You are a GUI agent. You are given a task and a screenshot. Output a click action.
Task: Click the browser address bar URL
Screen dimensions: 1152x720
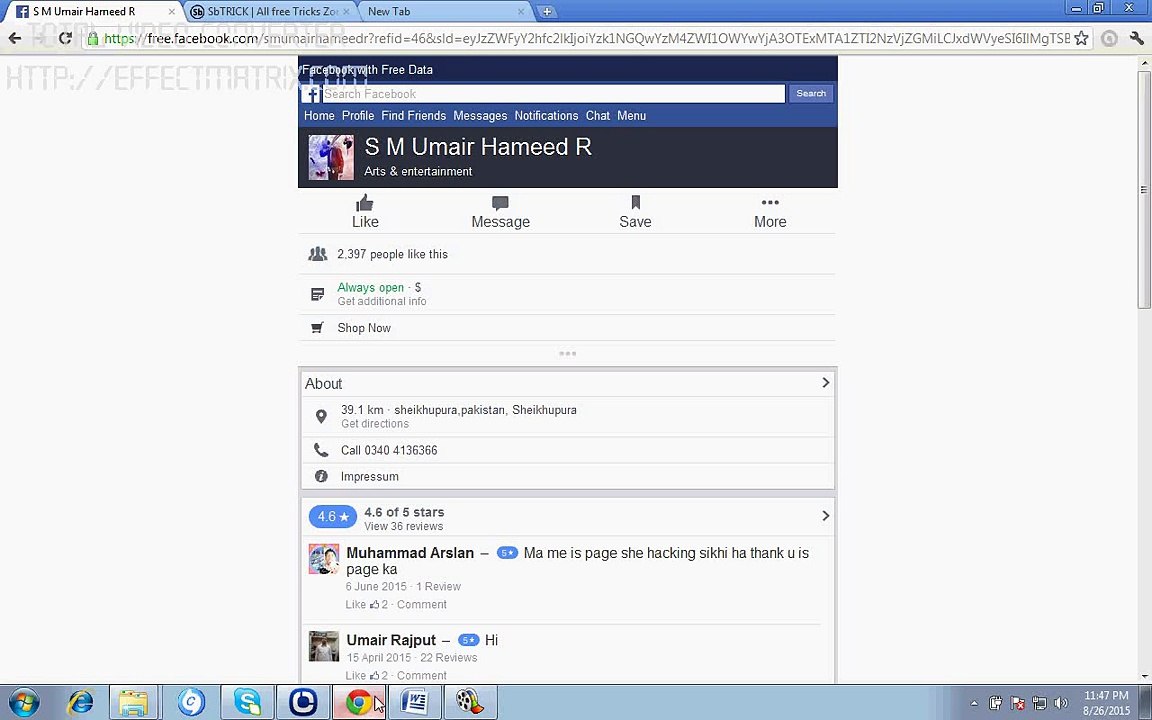pos(586,38)
